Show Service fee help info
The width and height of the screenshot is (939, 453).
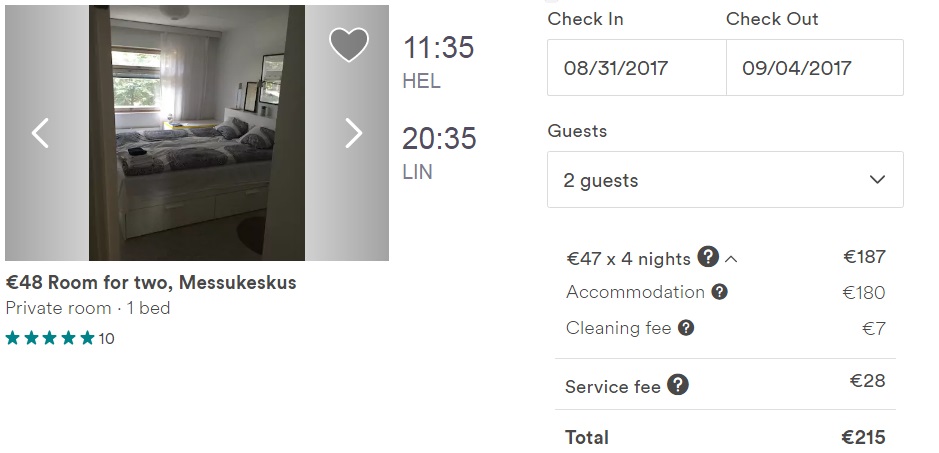click(x=678, y=385)
